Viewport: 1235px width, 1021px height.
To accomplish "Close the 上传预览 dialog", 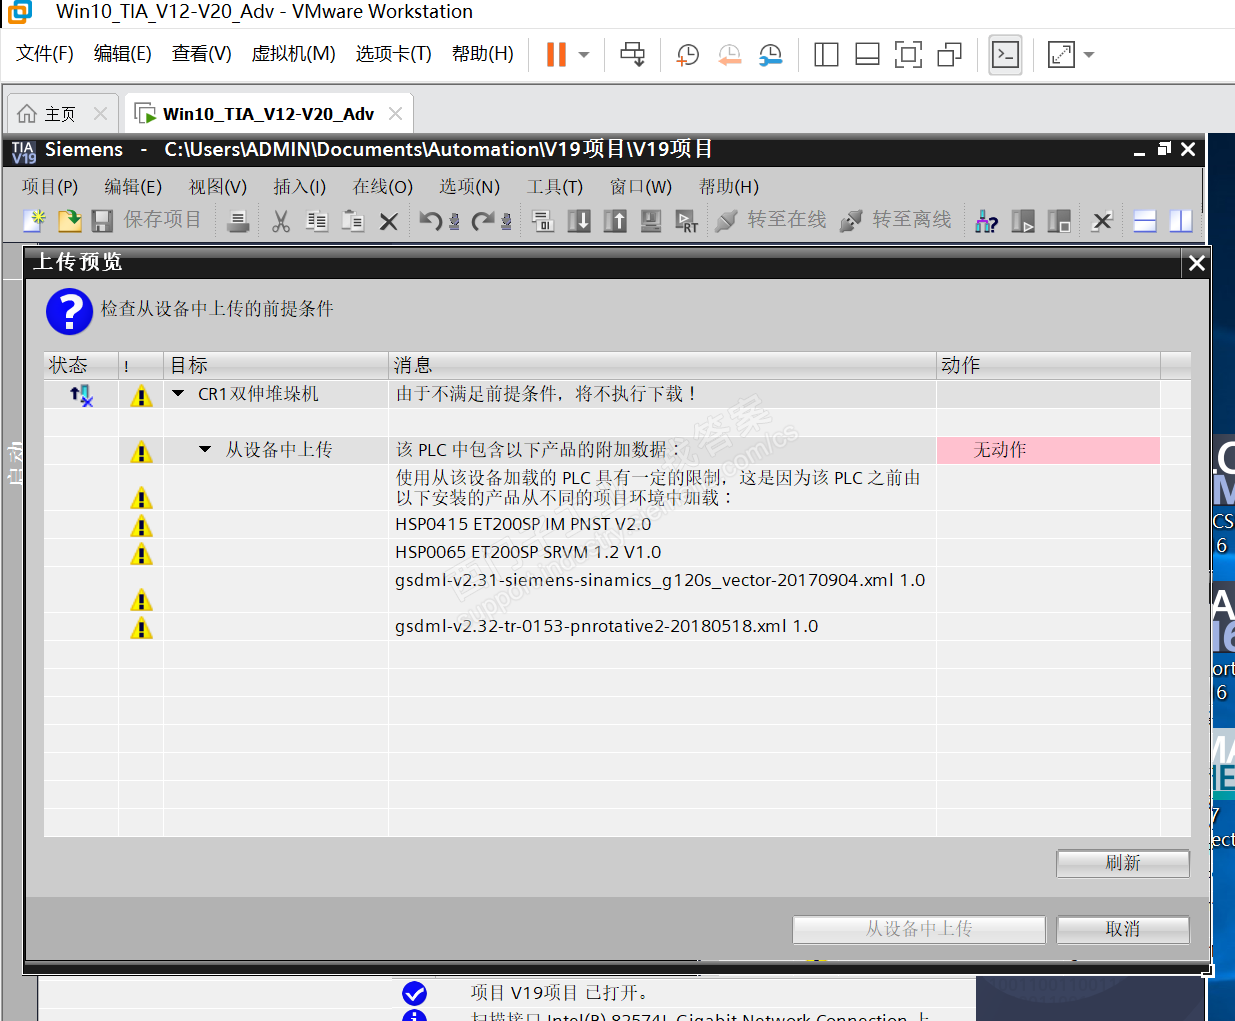I will [1196, 263].
